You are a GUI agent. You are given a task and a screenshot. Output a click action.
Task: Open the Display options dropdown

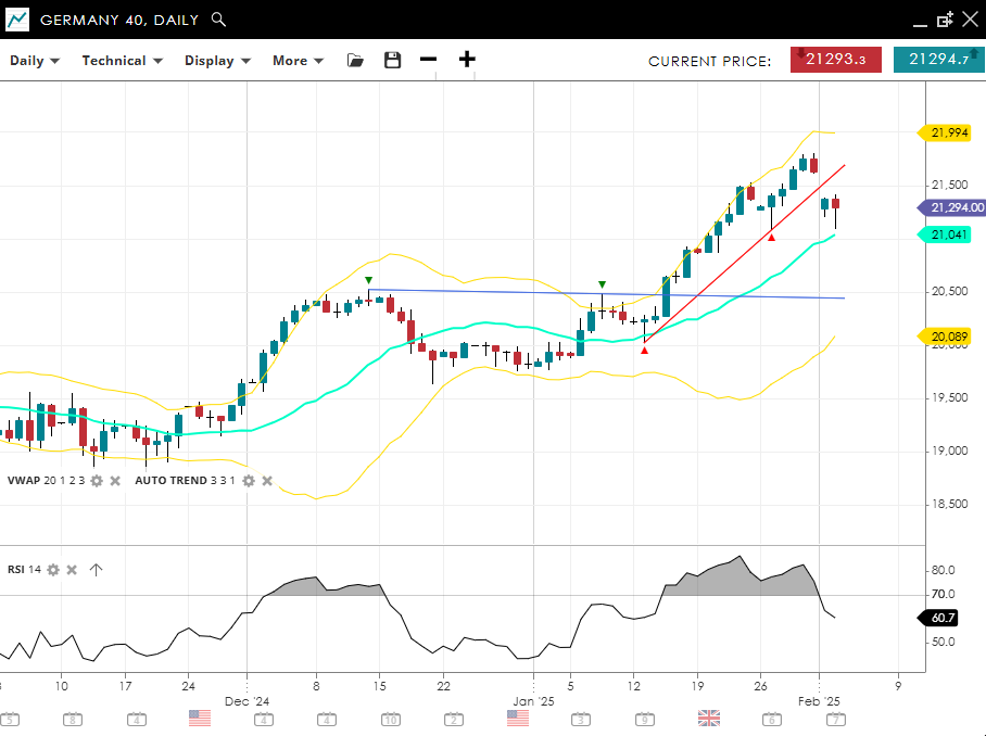[x=216, y=60]
